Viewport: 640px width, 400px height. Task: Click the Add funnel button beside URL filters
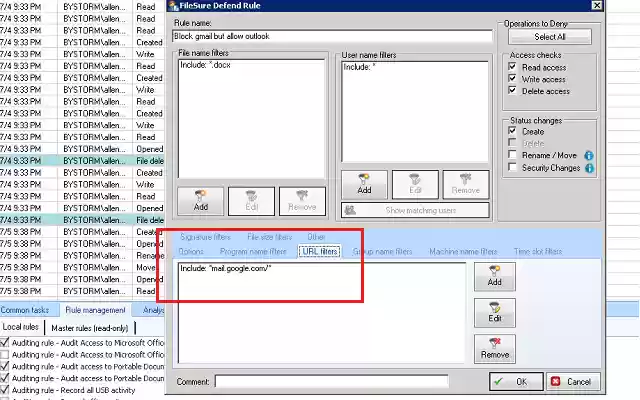coord(495,276)
